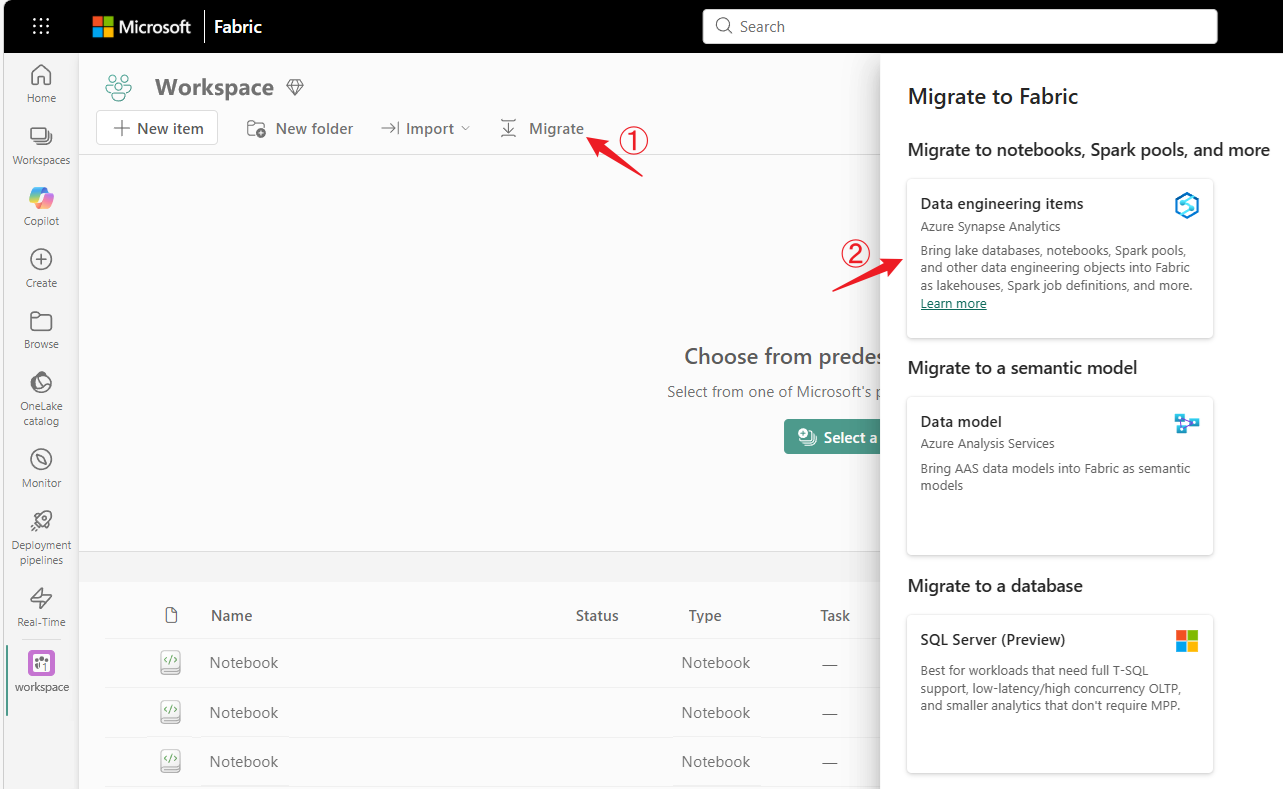
Task: Sort by the Task column header
Action: point(835,616)
